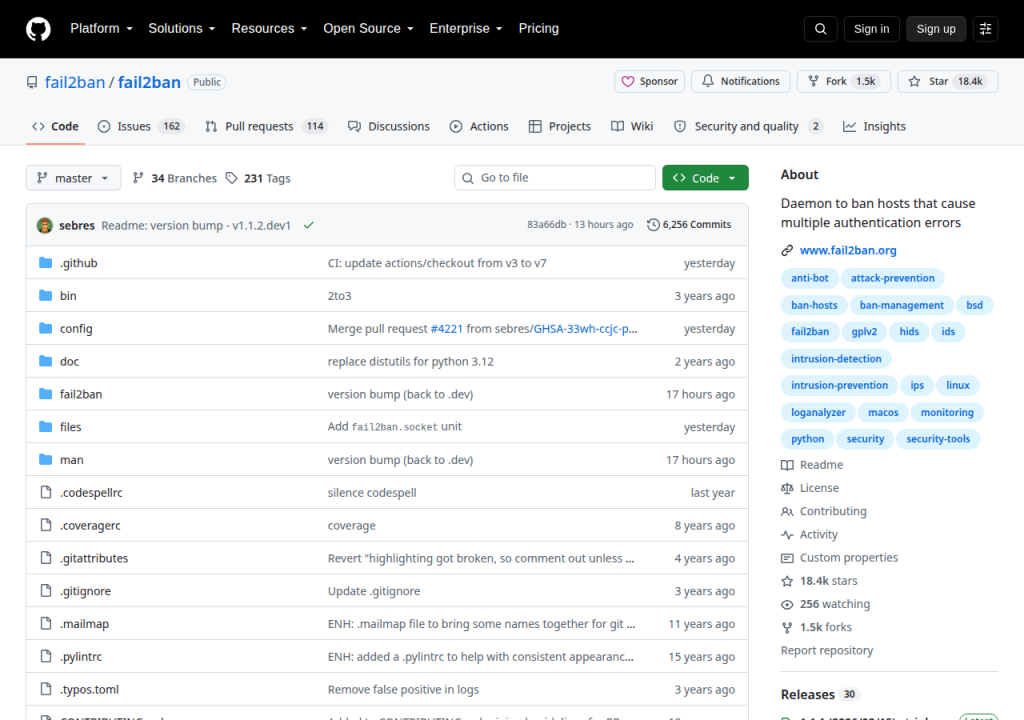Open the .typos.toml file
The image size is (1024, 720).
(89, 689)
